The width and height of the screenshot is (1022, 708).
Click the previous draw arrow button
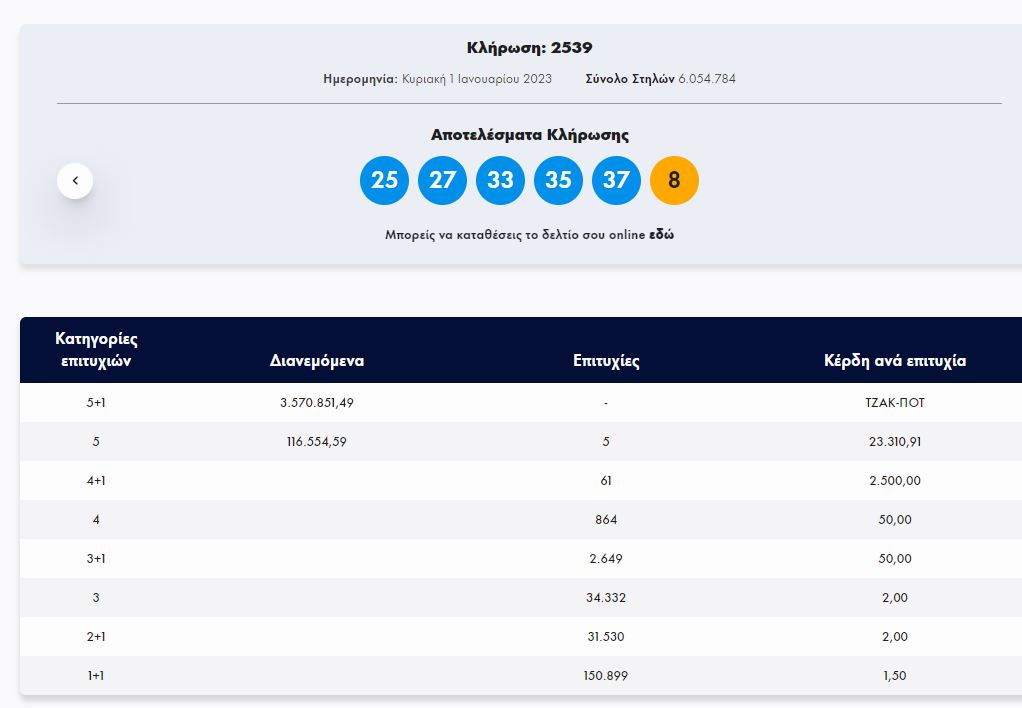click(x=75, y=181)
